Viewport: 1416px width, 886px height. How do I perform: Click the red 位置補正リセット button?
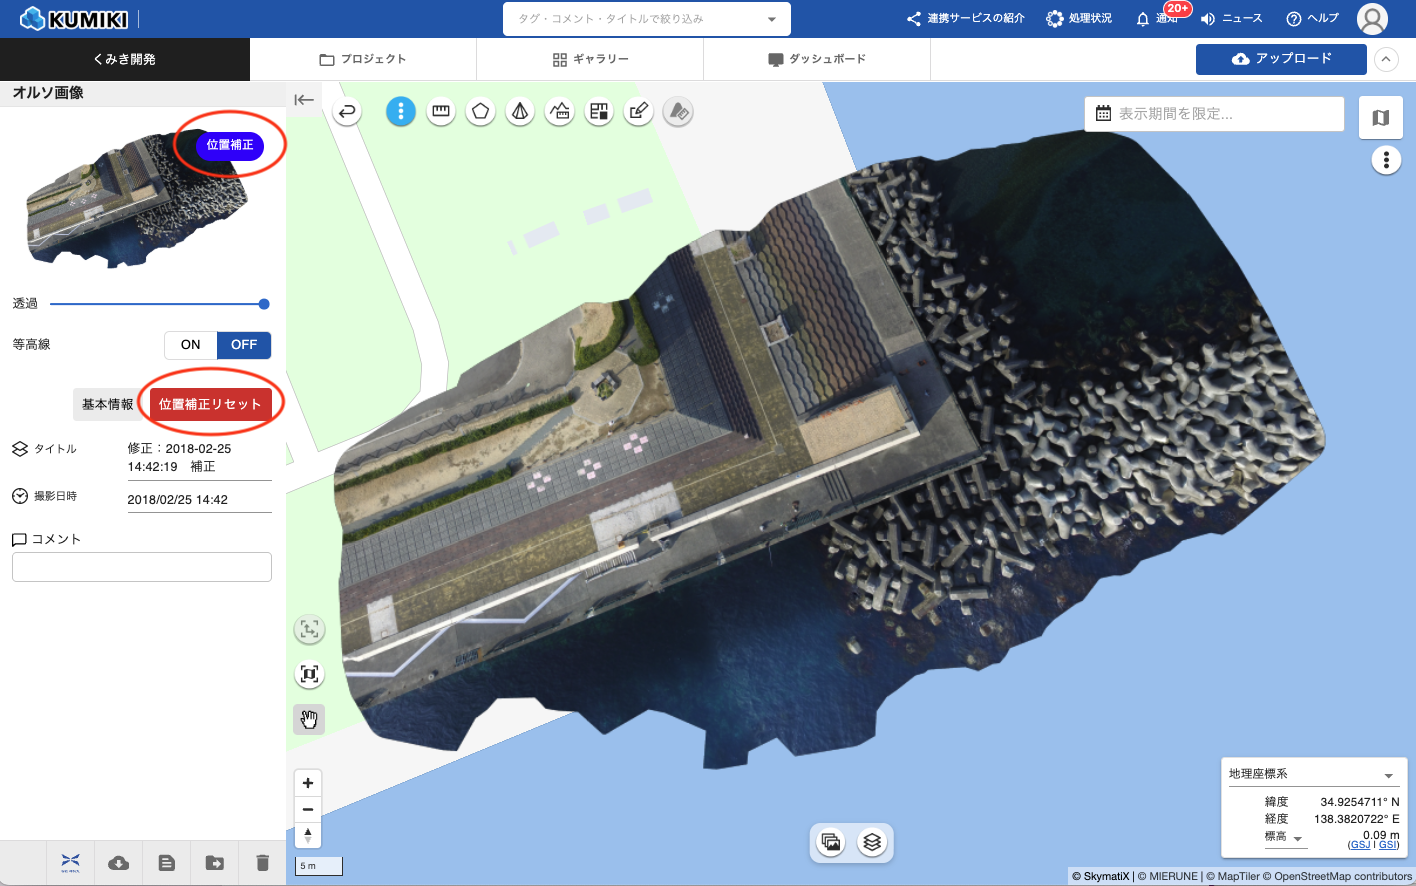[210, 404]
